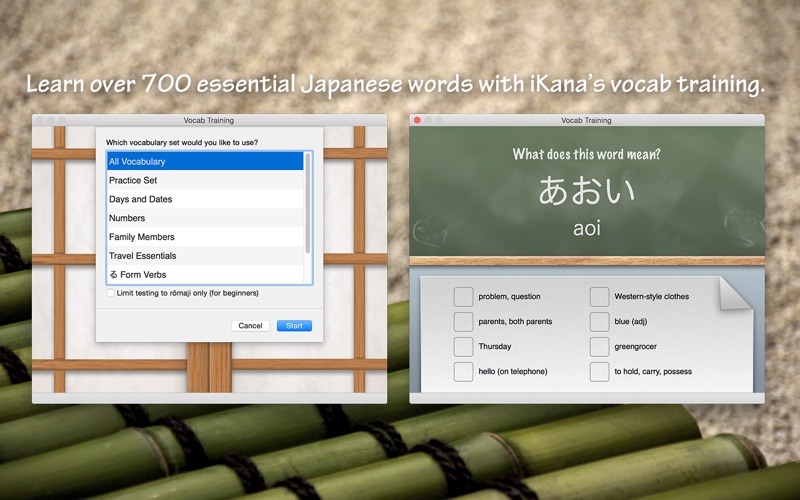The width and height of the screenshot is (800, 500).
Task: Pick the Numbers vocabulary set
Action: coord(205,218)
